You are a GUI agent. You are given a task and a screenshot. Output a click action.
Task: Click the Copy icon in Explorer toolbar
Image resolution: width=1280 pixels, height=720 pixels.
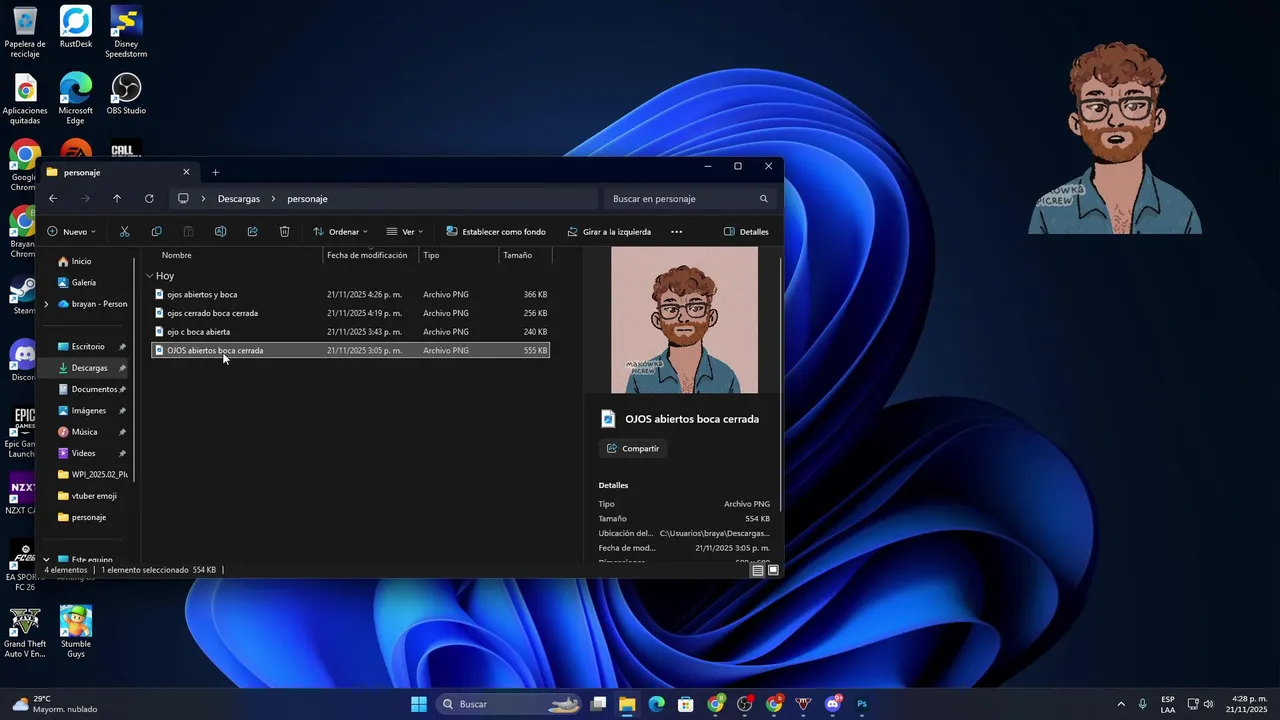156,231
